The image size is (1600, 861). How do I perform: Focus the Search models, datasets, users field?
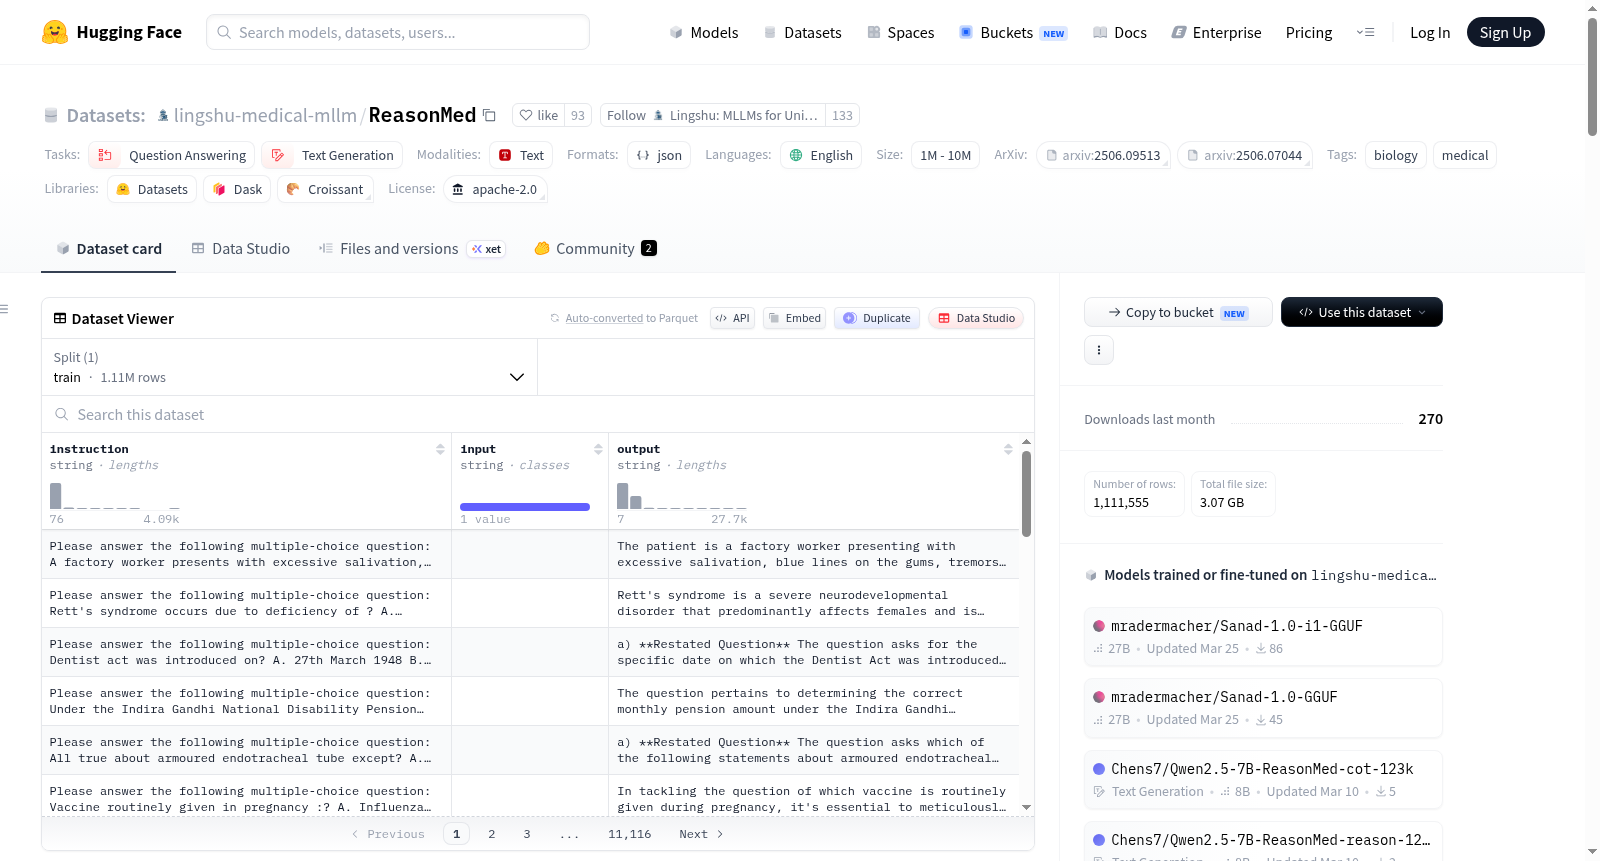pyautogui.click(x=398, y=32)
